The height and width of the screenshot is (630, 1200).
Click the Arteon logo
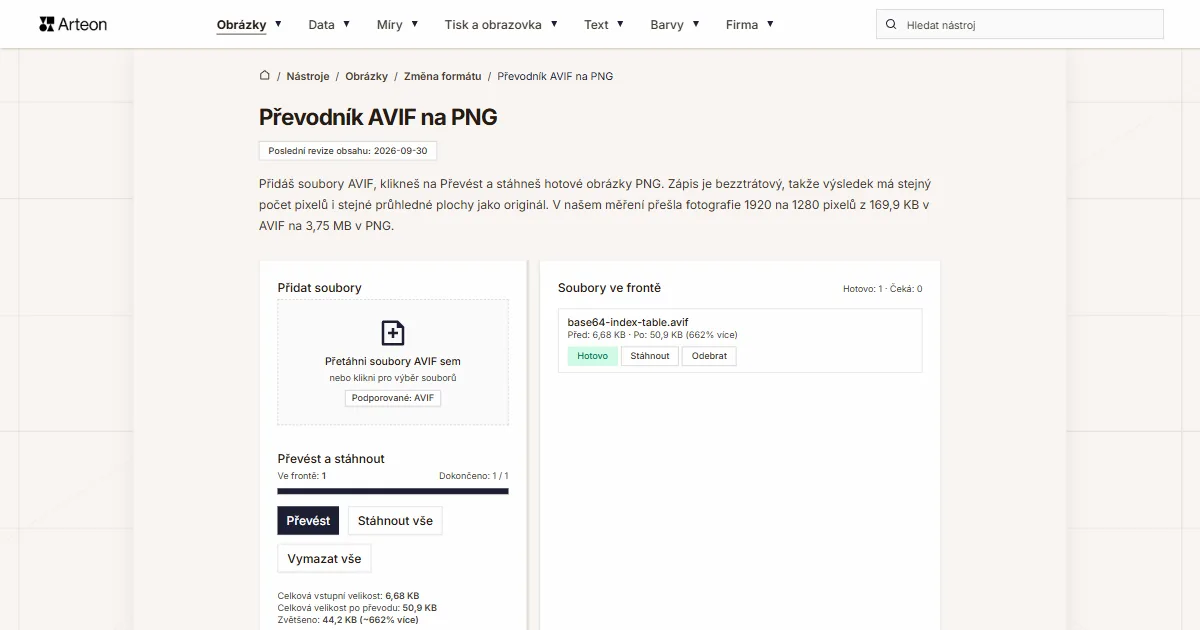[73, 24]
